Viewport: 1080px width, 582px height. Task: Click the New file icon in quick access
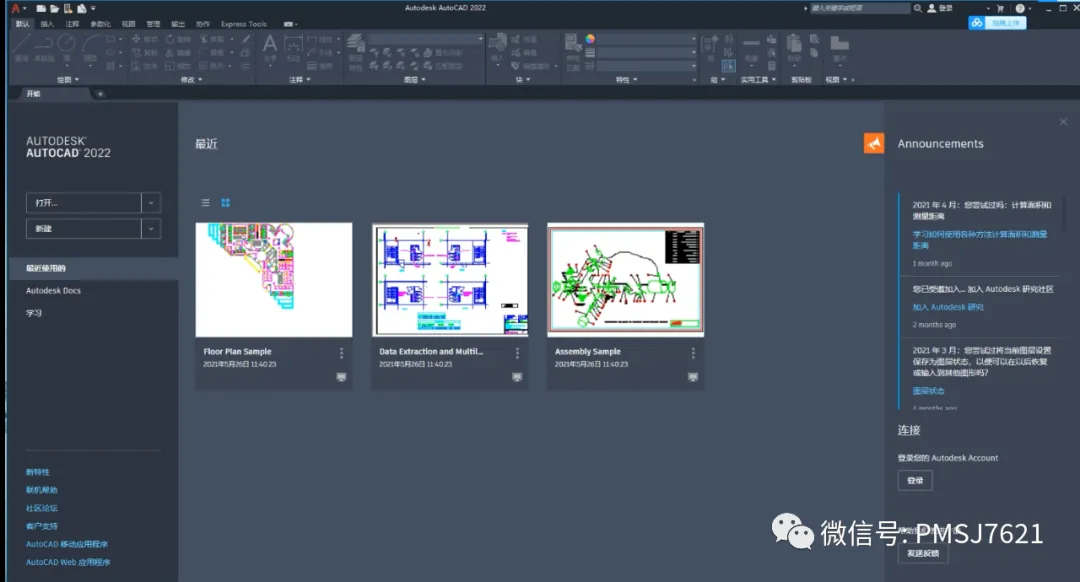(41, 8)
